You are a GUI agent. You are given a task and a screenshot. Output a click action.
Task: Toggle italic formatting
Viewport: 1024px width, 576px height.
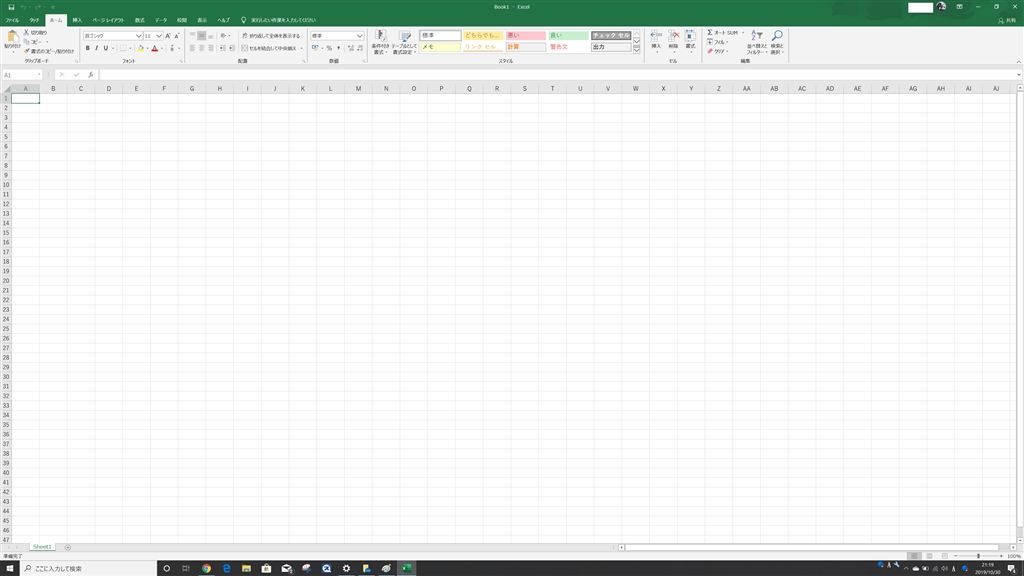tap(97, 48)
